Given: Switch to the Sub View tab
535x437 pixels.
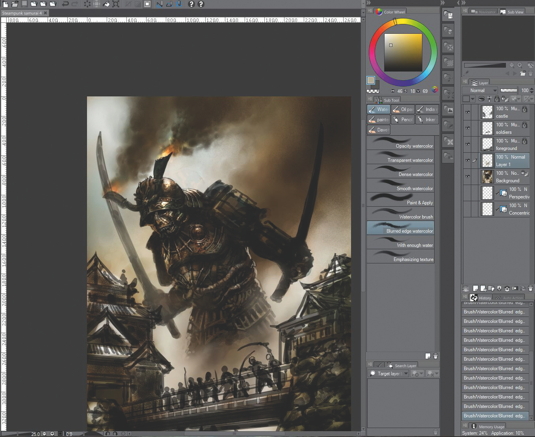Looking at the screenshot, I should (512, 12).
